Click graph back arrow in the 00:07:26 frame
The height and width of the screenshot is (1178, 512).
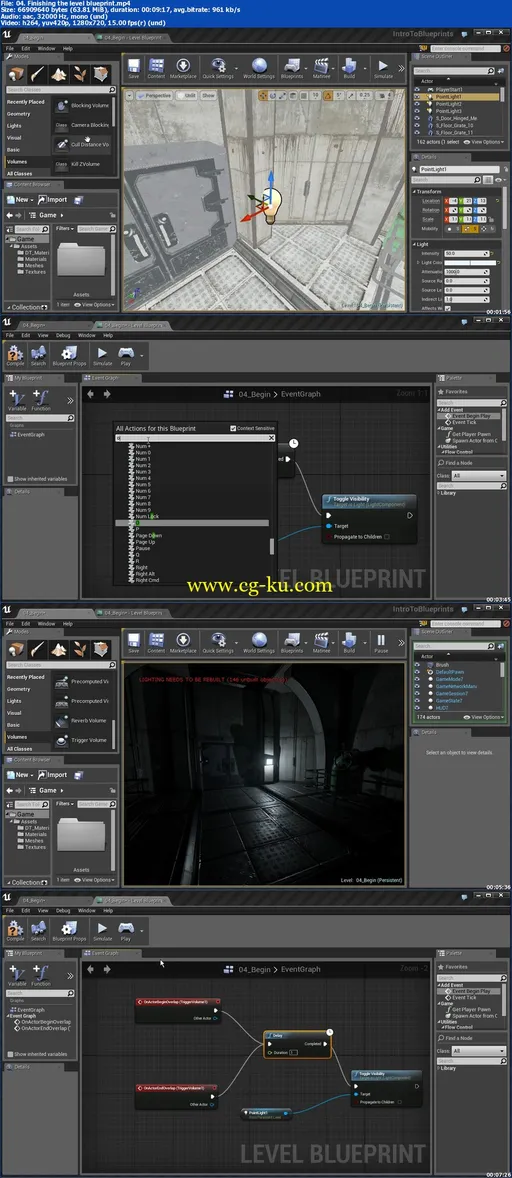click(x=91, y=968)
